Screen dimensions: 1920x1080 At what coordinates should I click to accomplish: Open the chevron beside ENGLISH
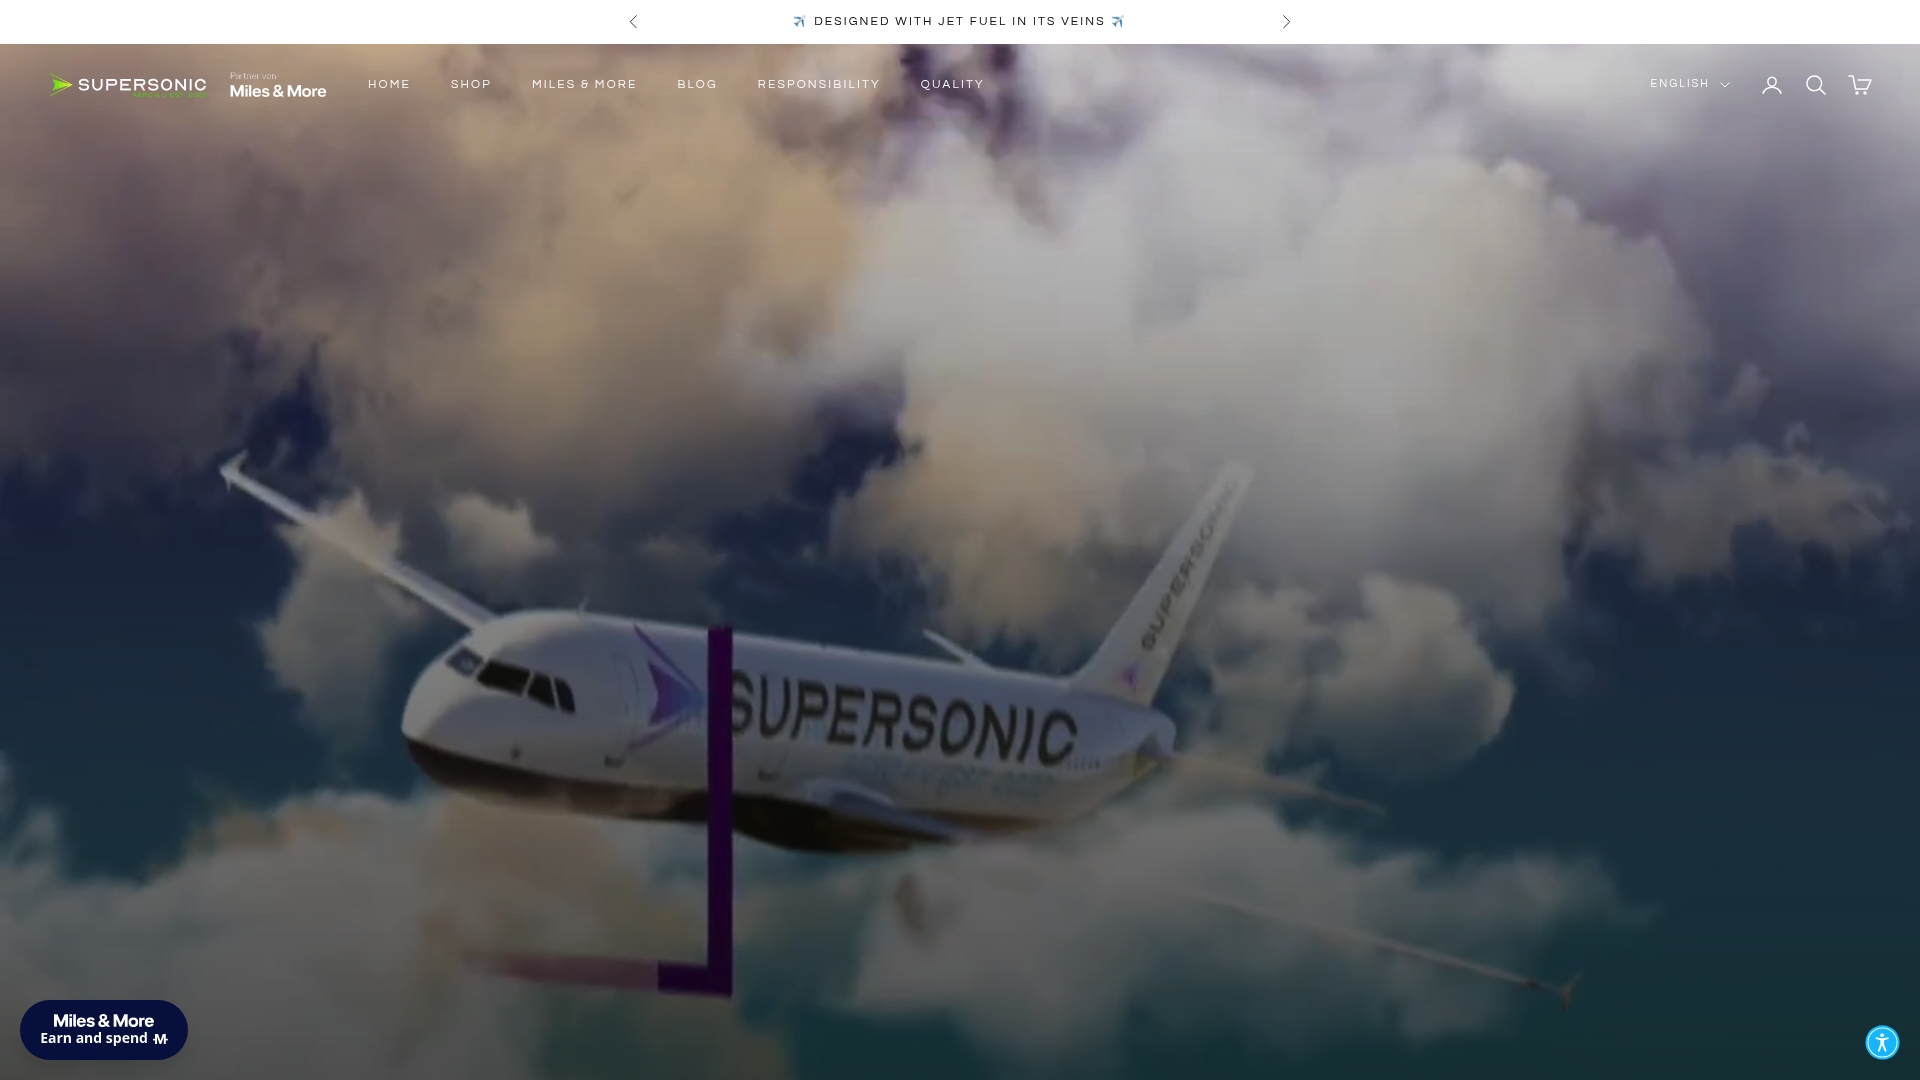pos(1724,85)
